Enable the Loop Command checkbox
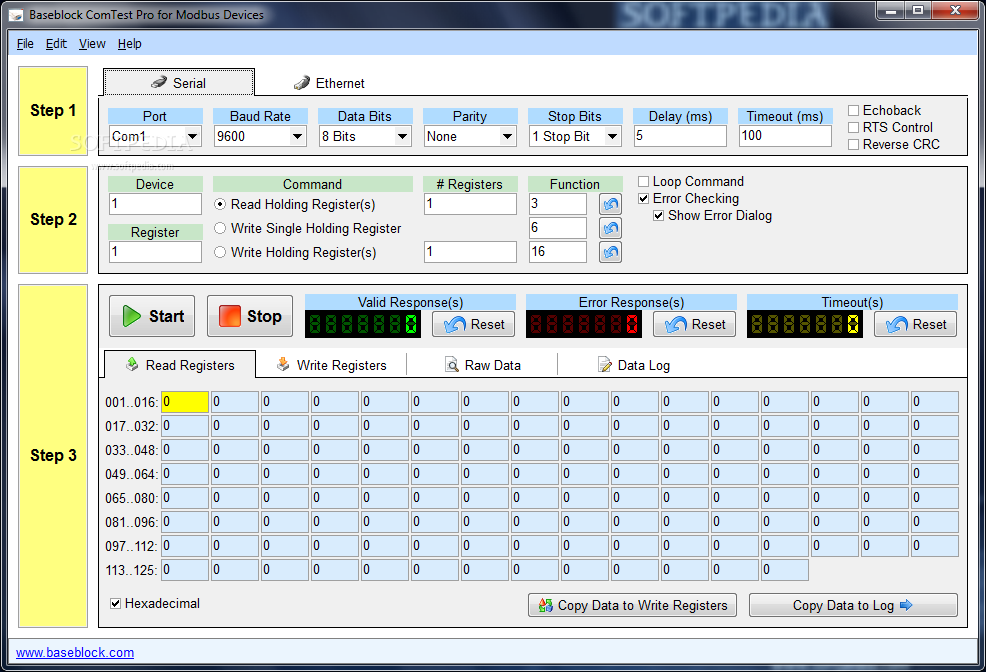Image resolution: width=986 pixels, height=672 pixels. [x=643, y=182]
